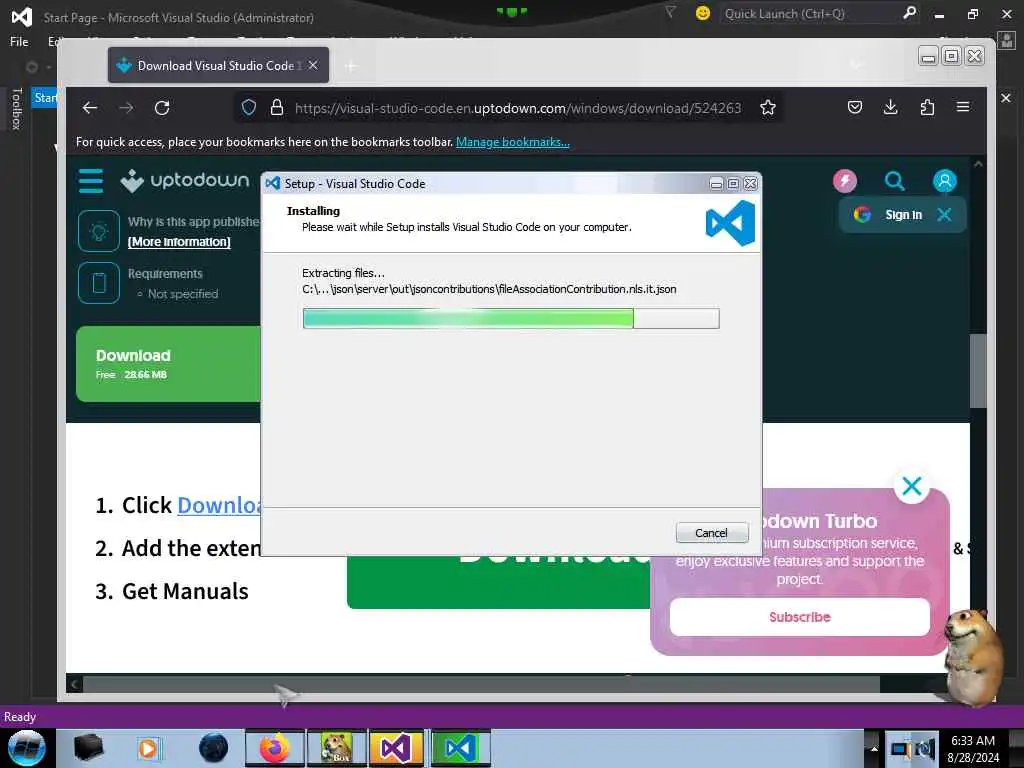1024x768 pixels.
Task: Open the media player taskbar icon
Action: (x=150, y=748)
